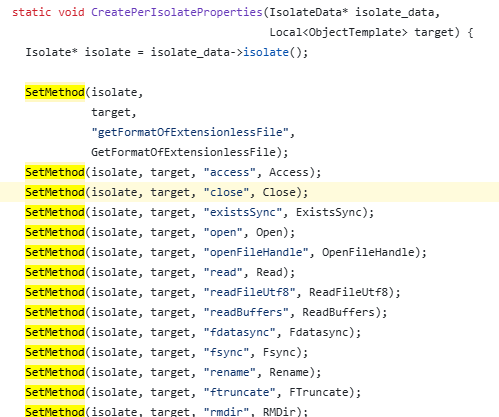Click Local<ObjectTemplate> parameter type
Screen dimensions: 499x417
click(338, 32)
